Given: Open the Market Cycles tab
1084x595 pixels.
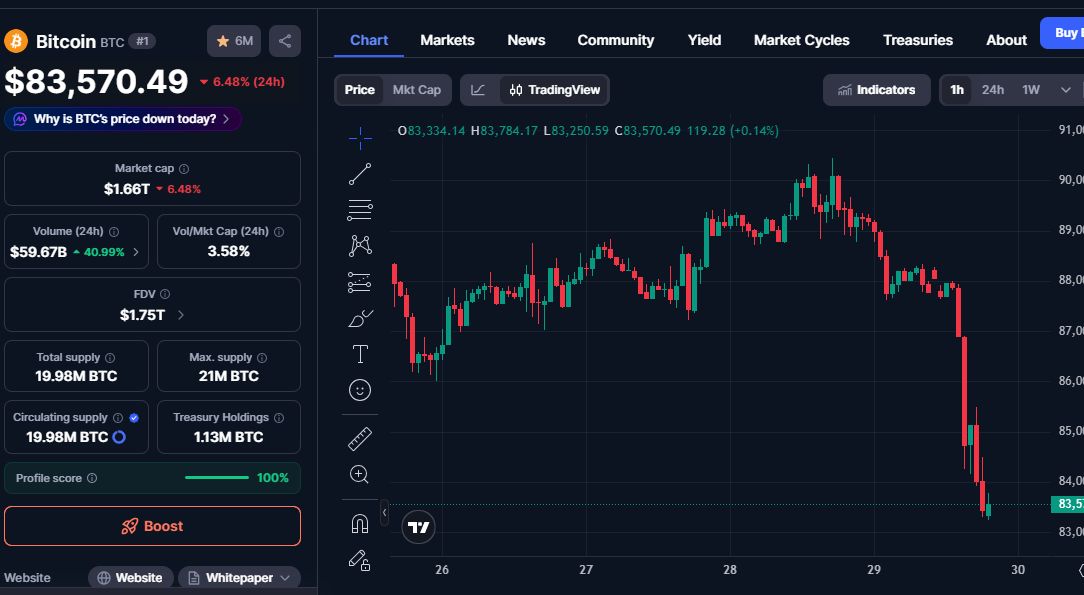Looking at the screenshot, I should (801, 40).
